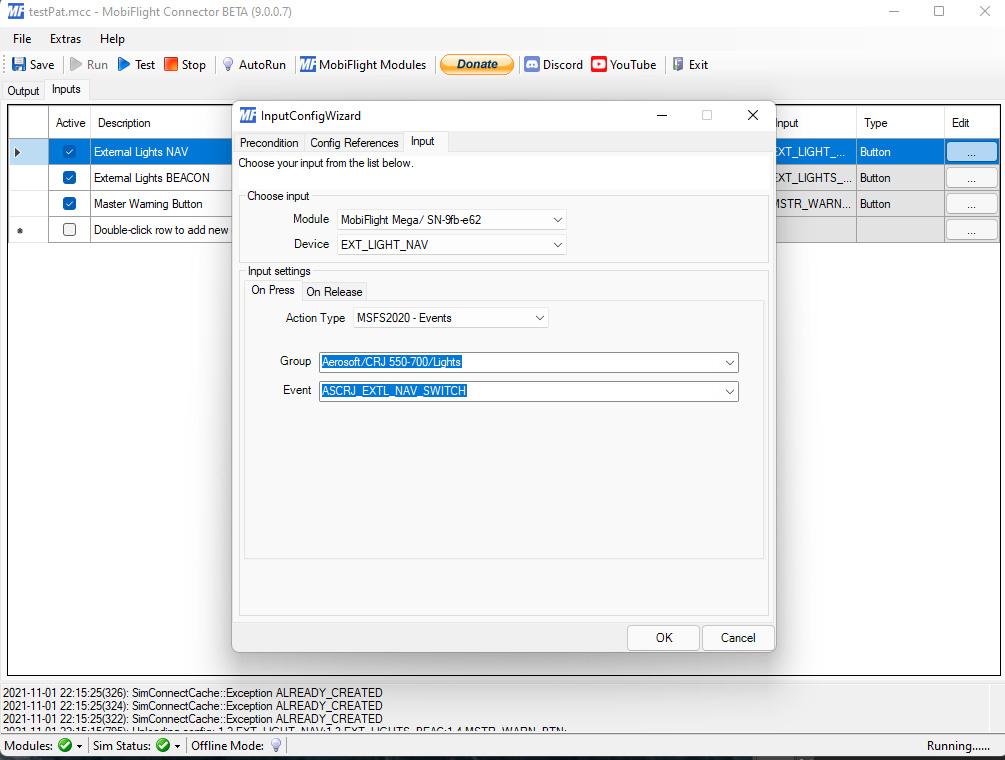Switch to the On Release tab
Screen dimensions: 1005x760
(334, 292)
